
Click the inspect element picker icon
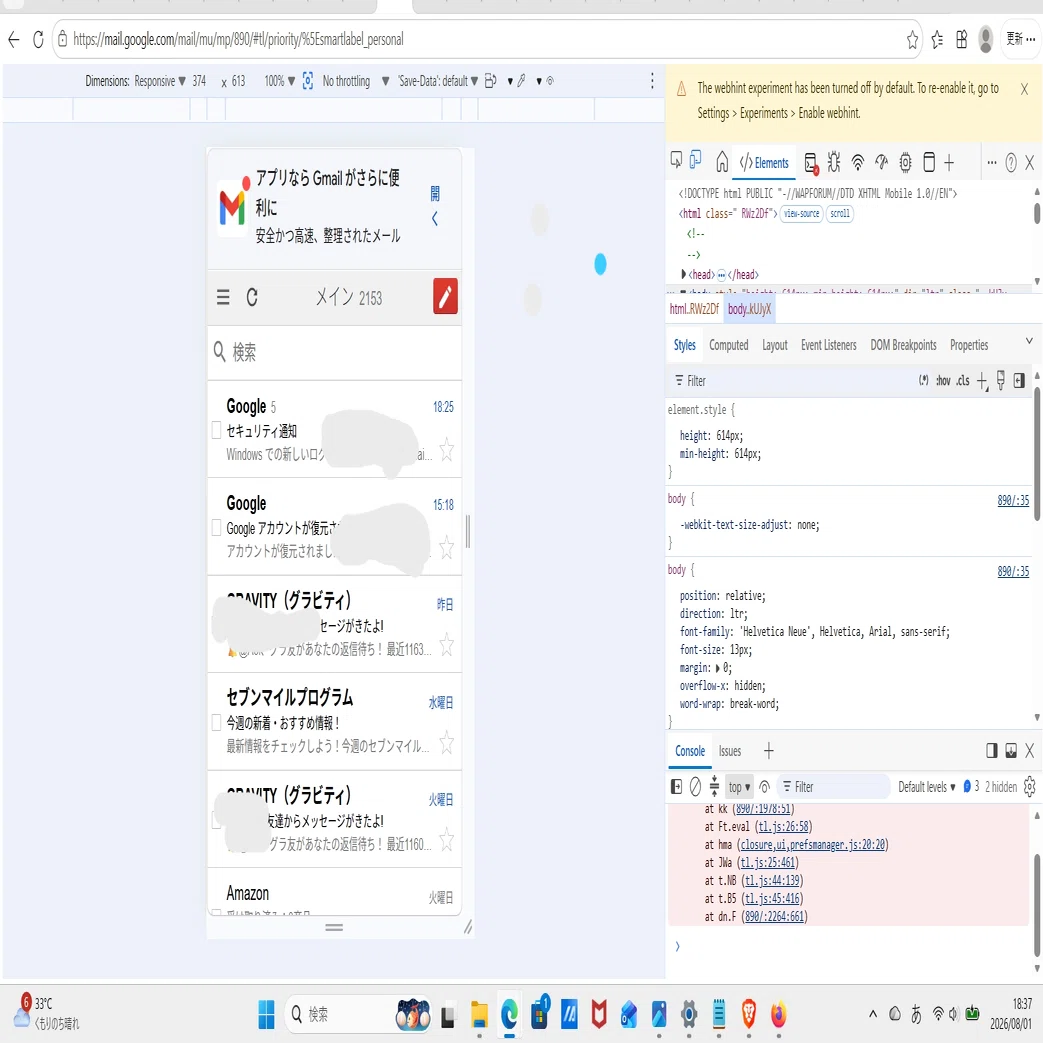pos(676,160)
